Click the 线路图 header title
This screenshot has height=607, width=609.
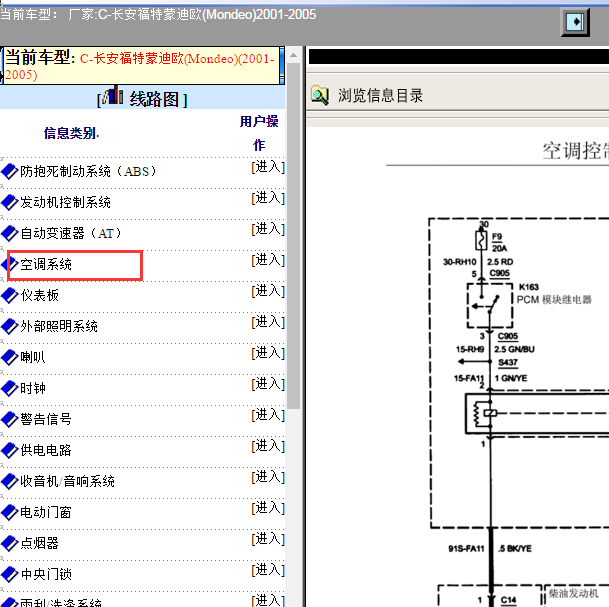click(x=154, y=99)
